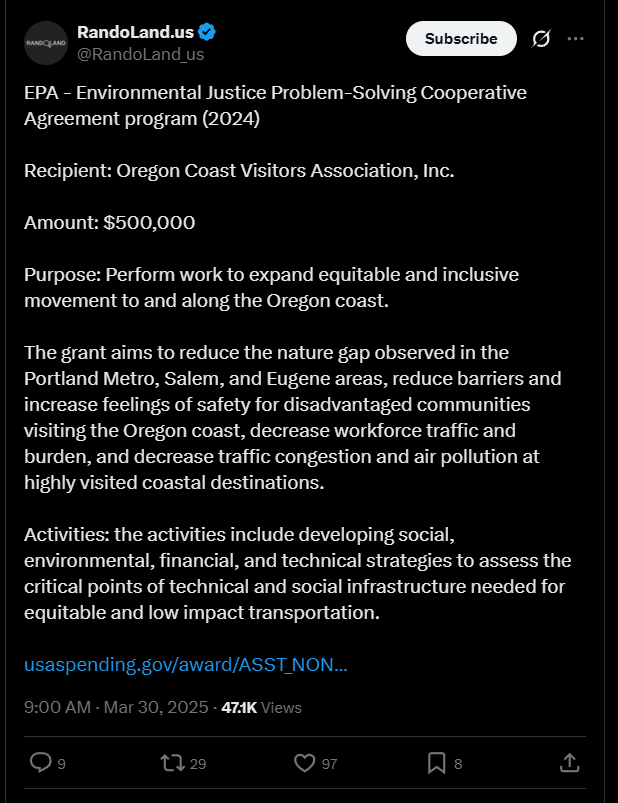Click the repost arrows icon
The height and width of the screenshot is (803, 618).
(172, 763)
